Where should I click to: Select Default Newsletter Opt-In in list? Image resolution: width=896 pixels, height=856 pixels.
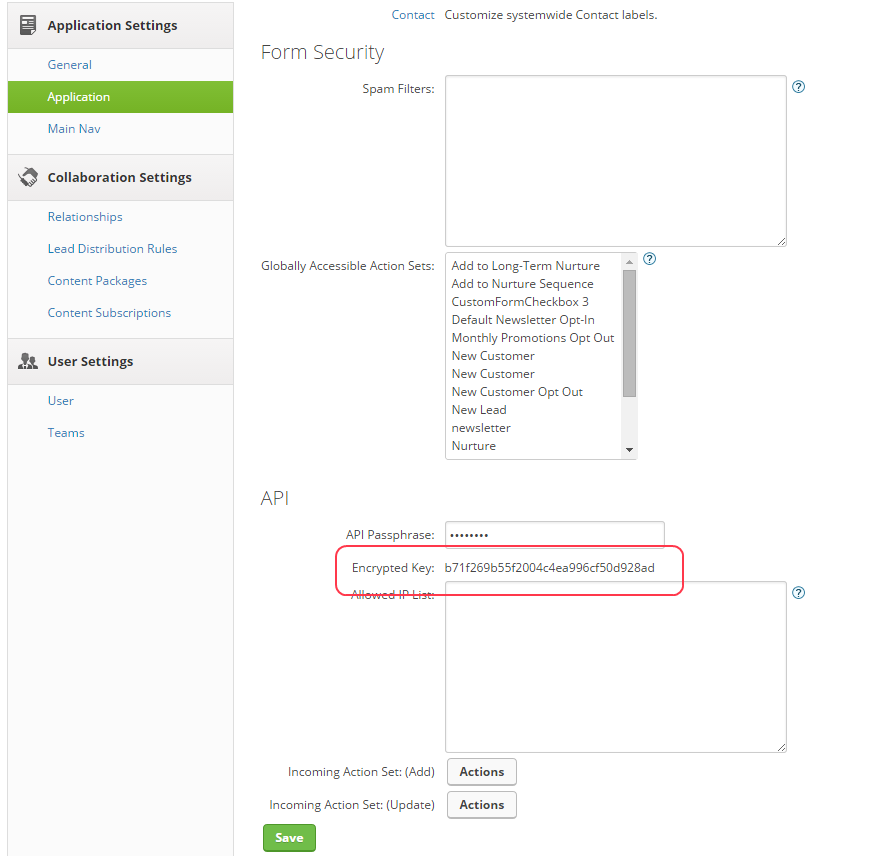click(522, 320)
